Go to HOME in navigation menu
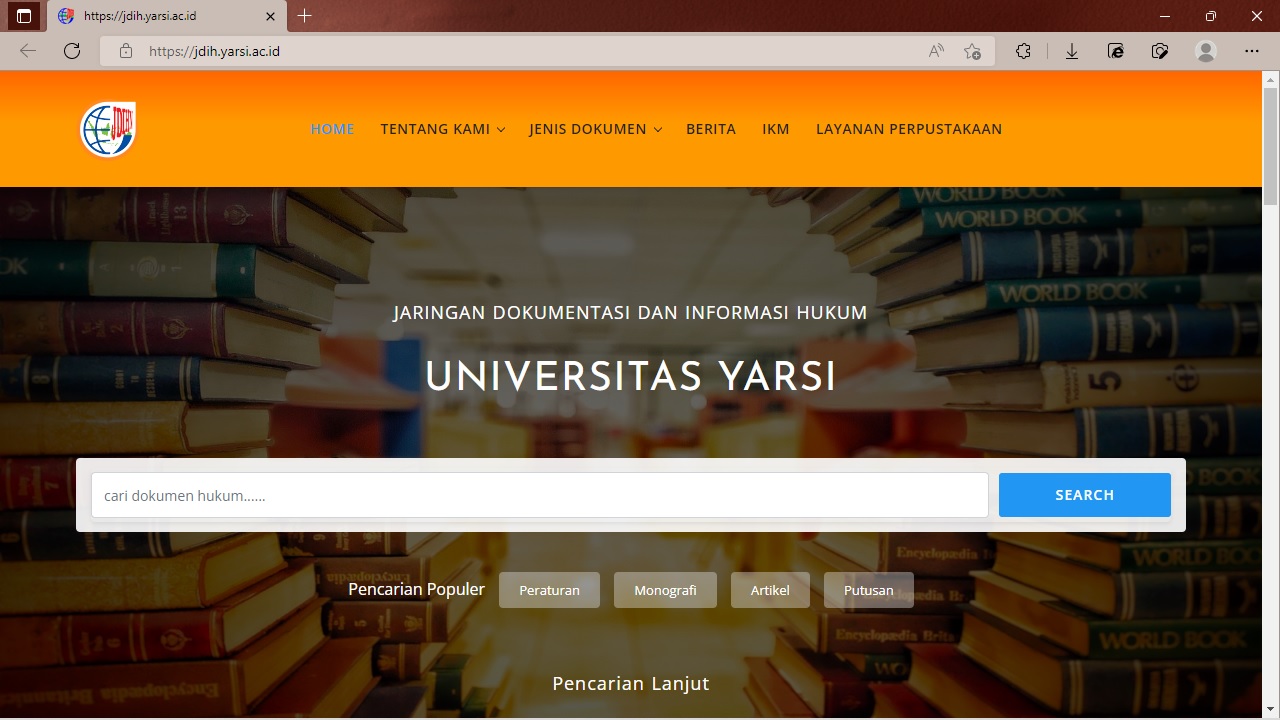Screen dimensions: 1280x720 (332, 129)
